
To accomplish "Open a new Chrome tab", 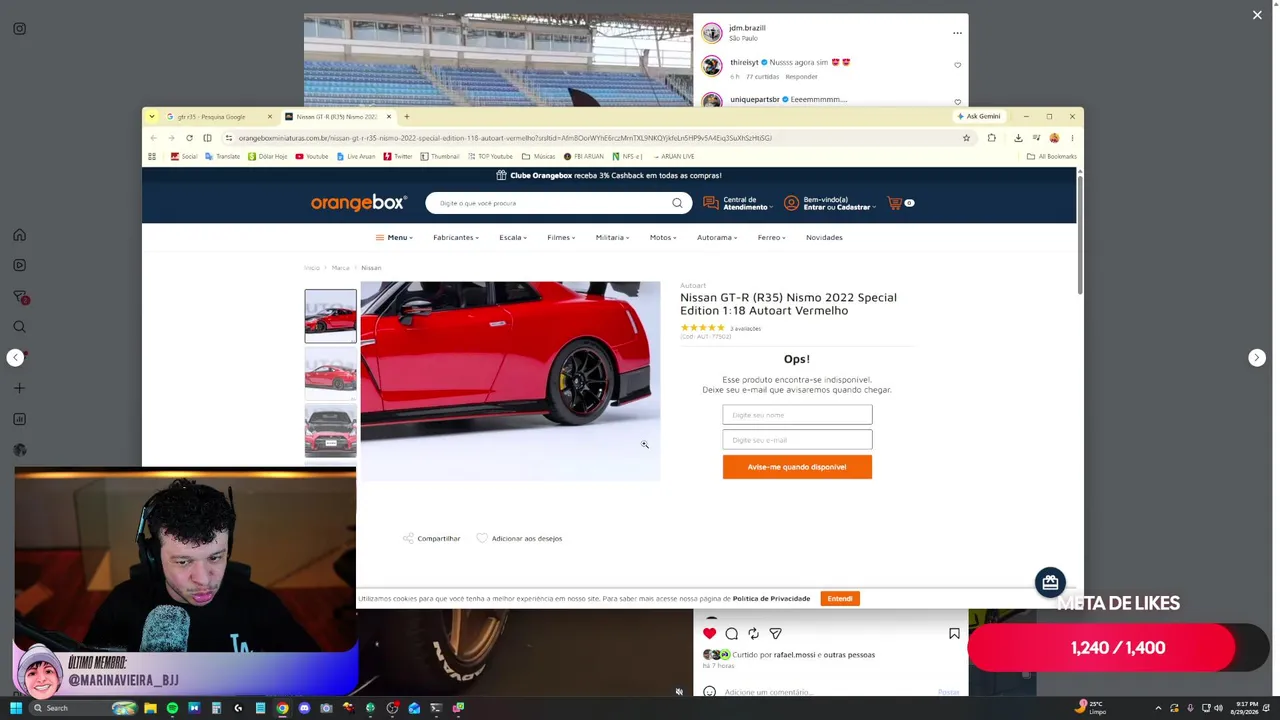I will (x=406, y=117).
